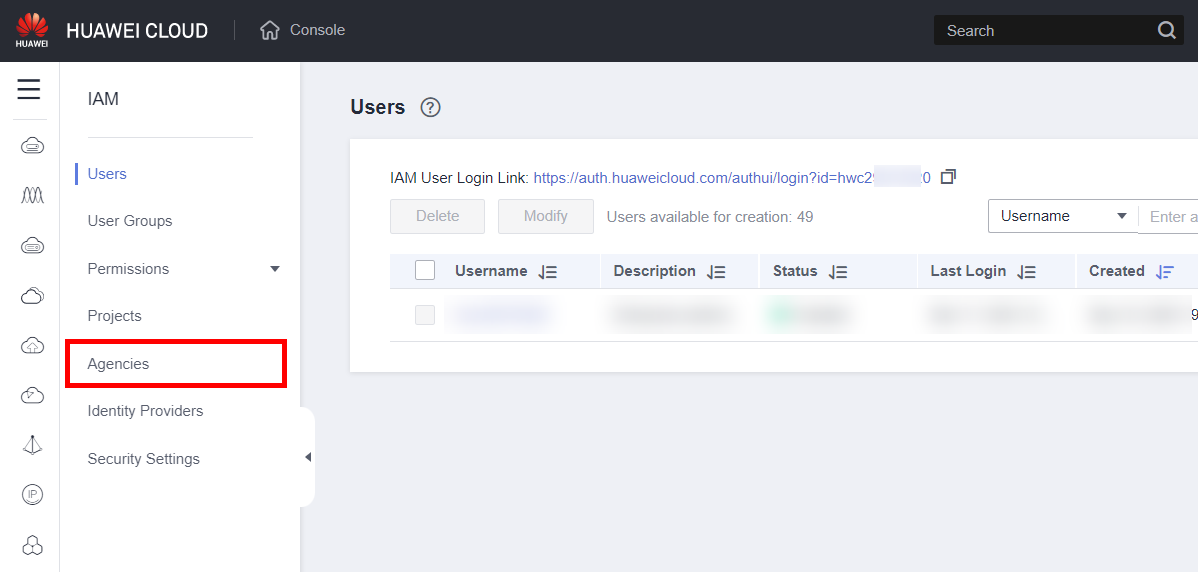
Task: Go to Agencies in the sidebar
Action: coord(118,364)
